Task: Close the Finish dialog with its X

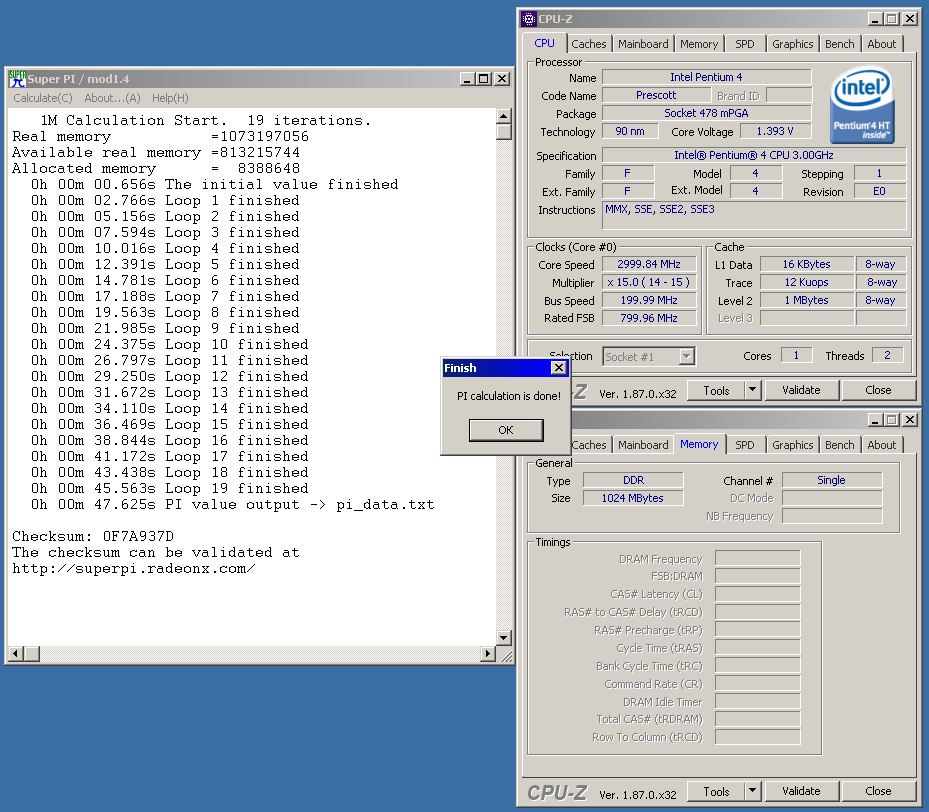Action: pyautogui.click(x=559, y=368)
